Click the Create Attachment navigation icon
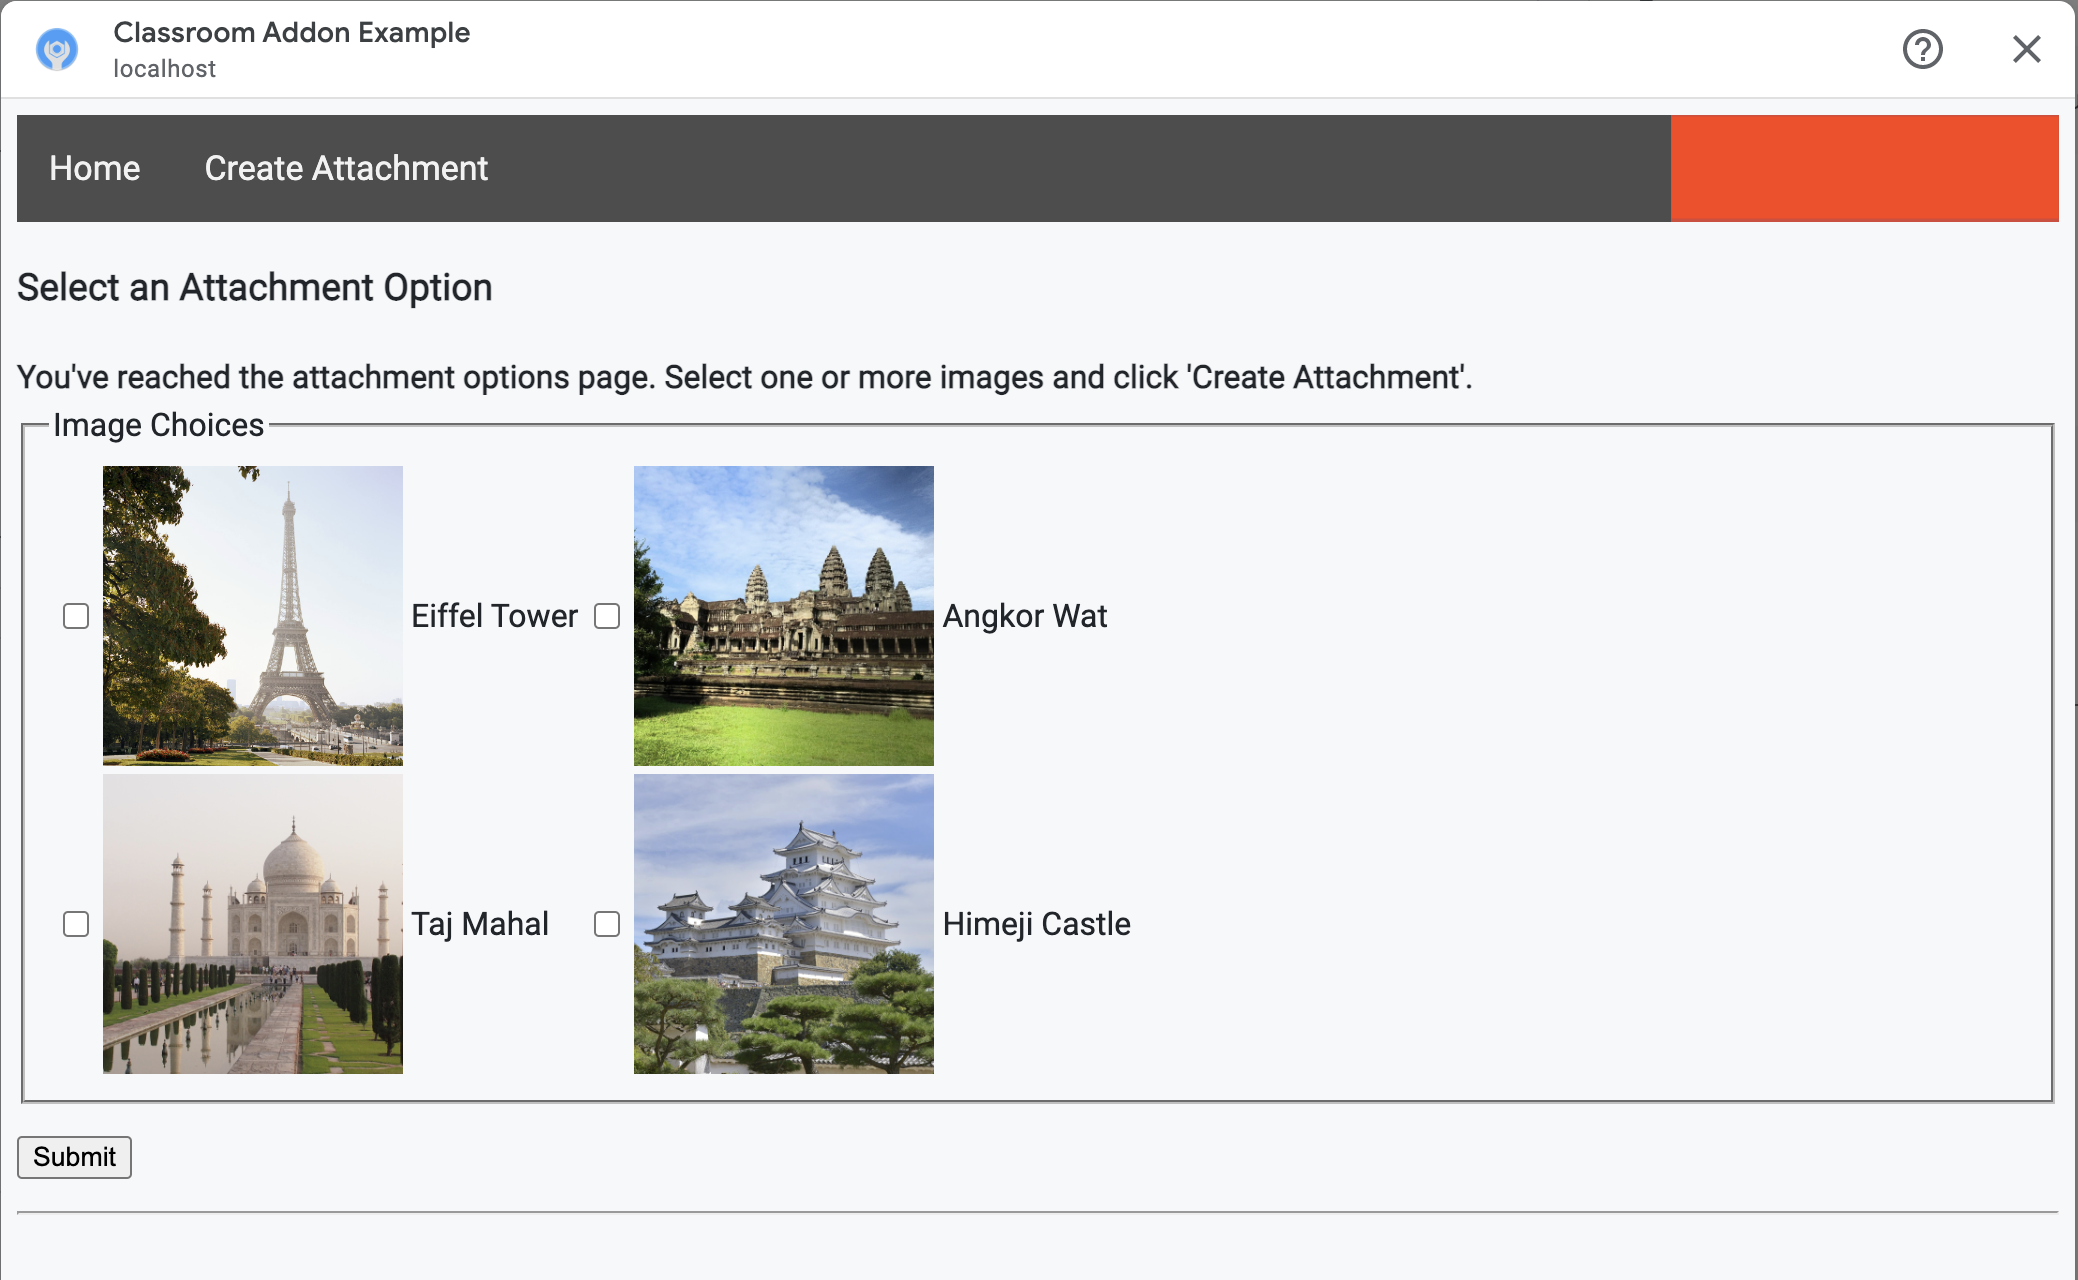The height and width of the screenshot is (1280, 2078). 347,168
